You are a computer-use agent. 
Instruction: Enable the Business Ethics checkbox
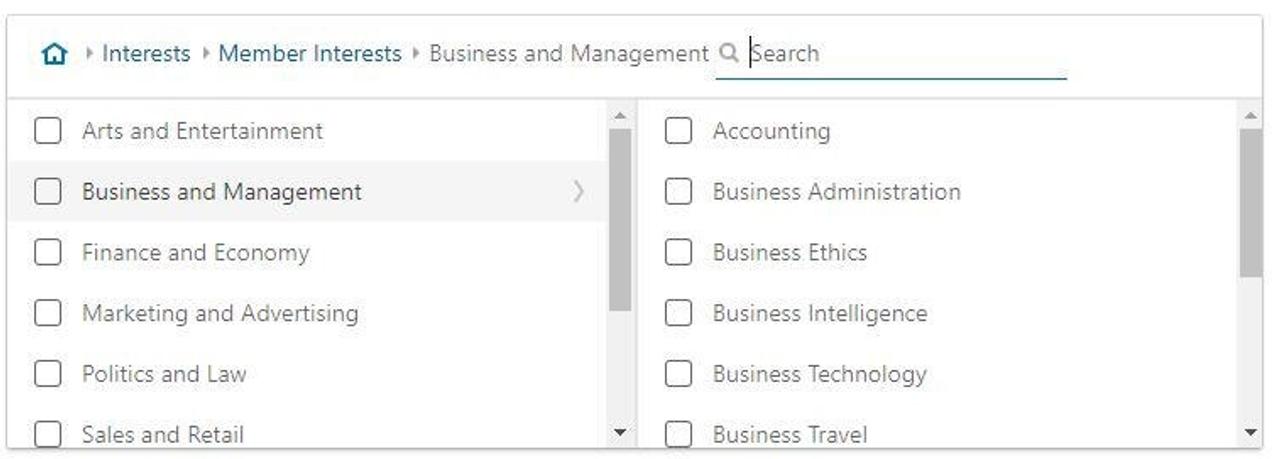click(x=678, y=253)
